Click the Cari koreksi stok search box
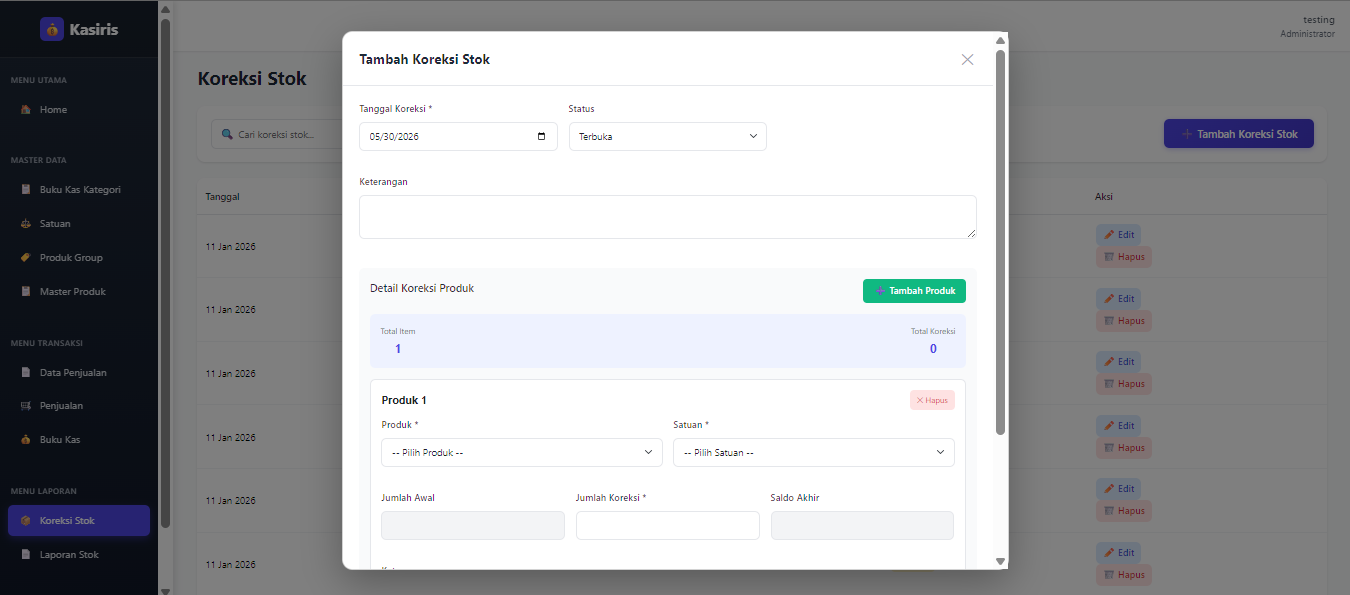The height and width of the screenshot is (595, 1350). point(275,134)
